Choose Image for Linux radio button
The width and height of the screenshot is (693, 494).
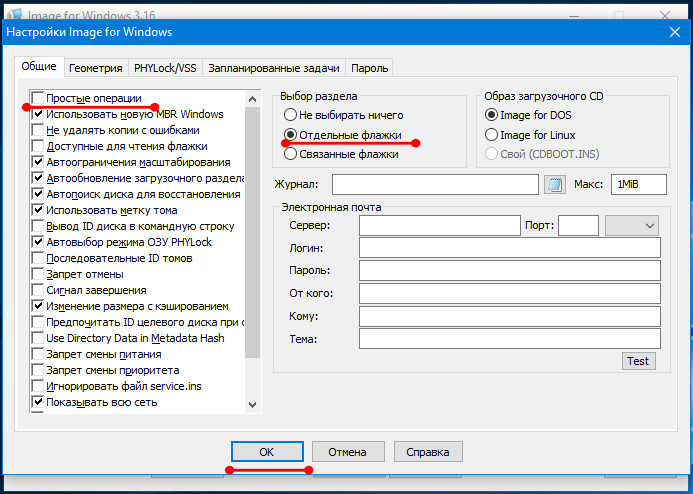pyautogui.click(x=491, y=135)
